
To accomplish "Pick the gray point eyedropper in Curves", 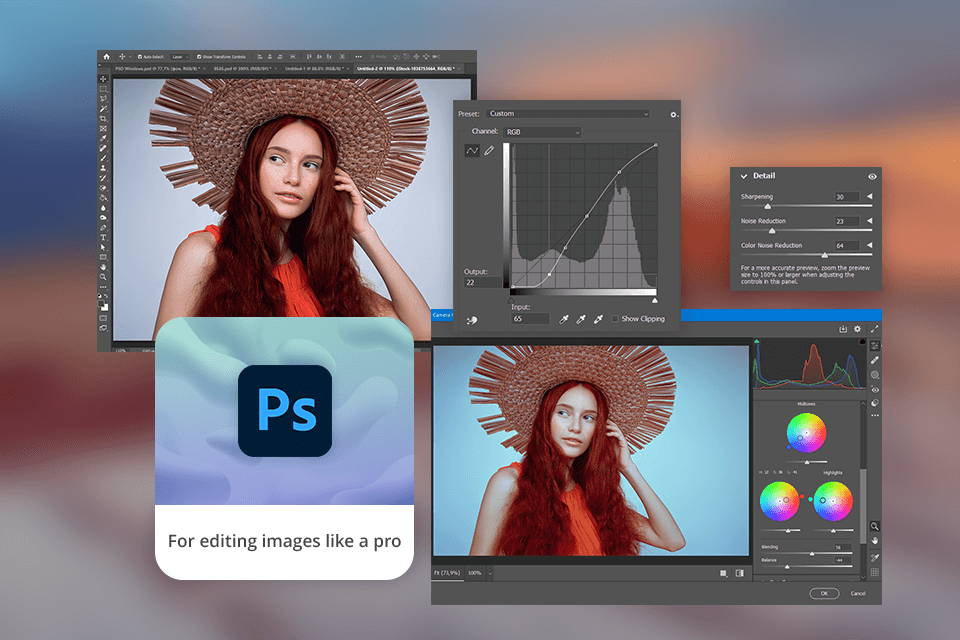I will click(x=581, y=318).
